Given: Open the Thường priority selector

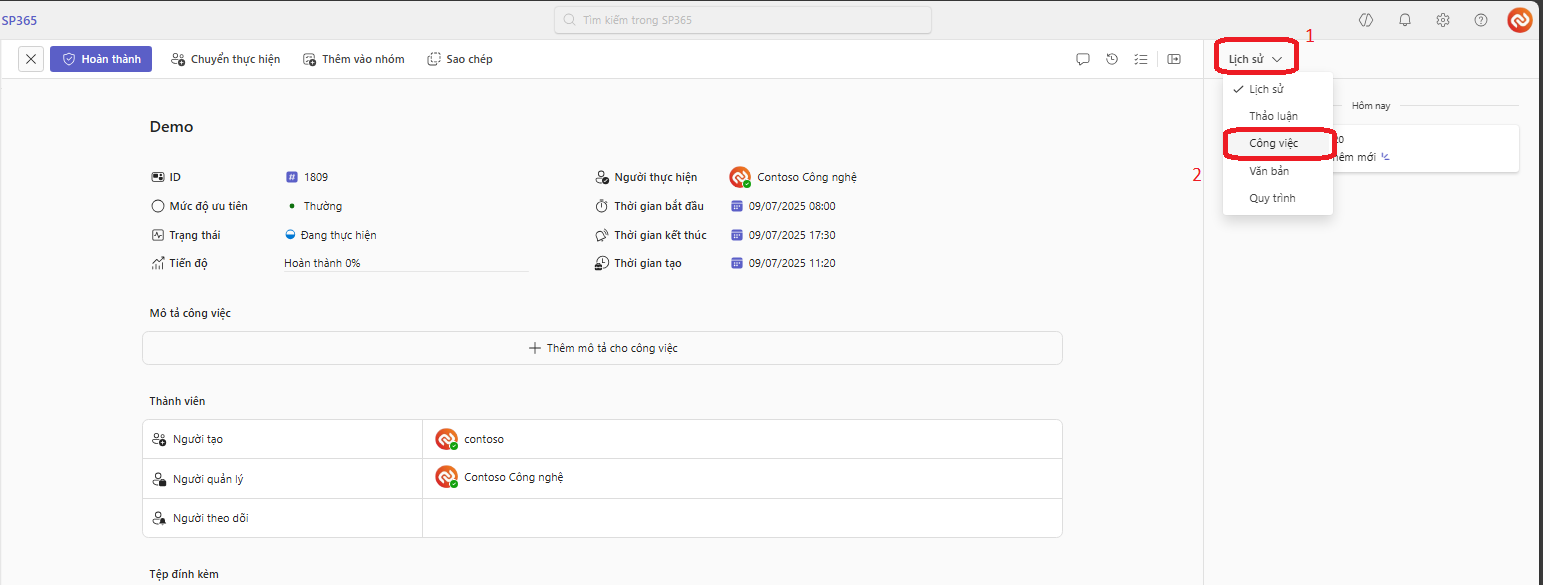Looking at the screenshot, I should (x=322, y=206).
